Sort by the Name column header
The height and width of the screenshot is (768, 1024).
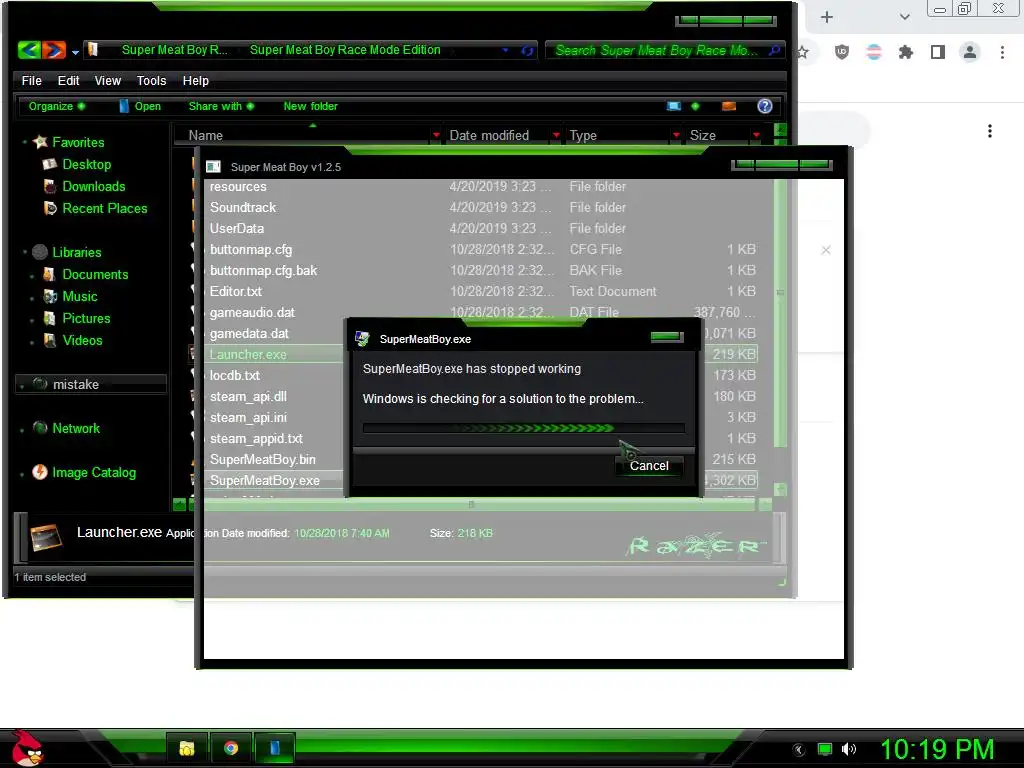pyautogui.click(x=206, y=135)
